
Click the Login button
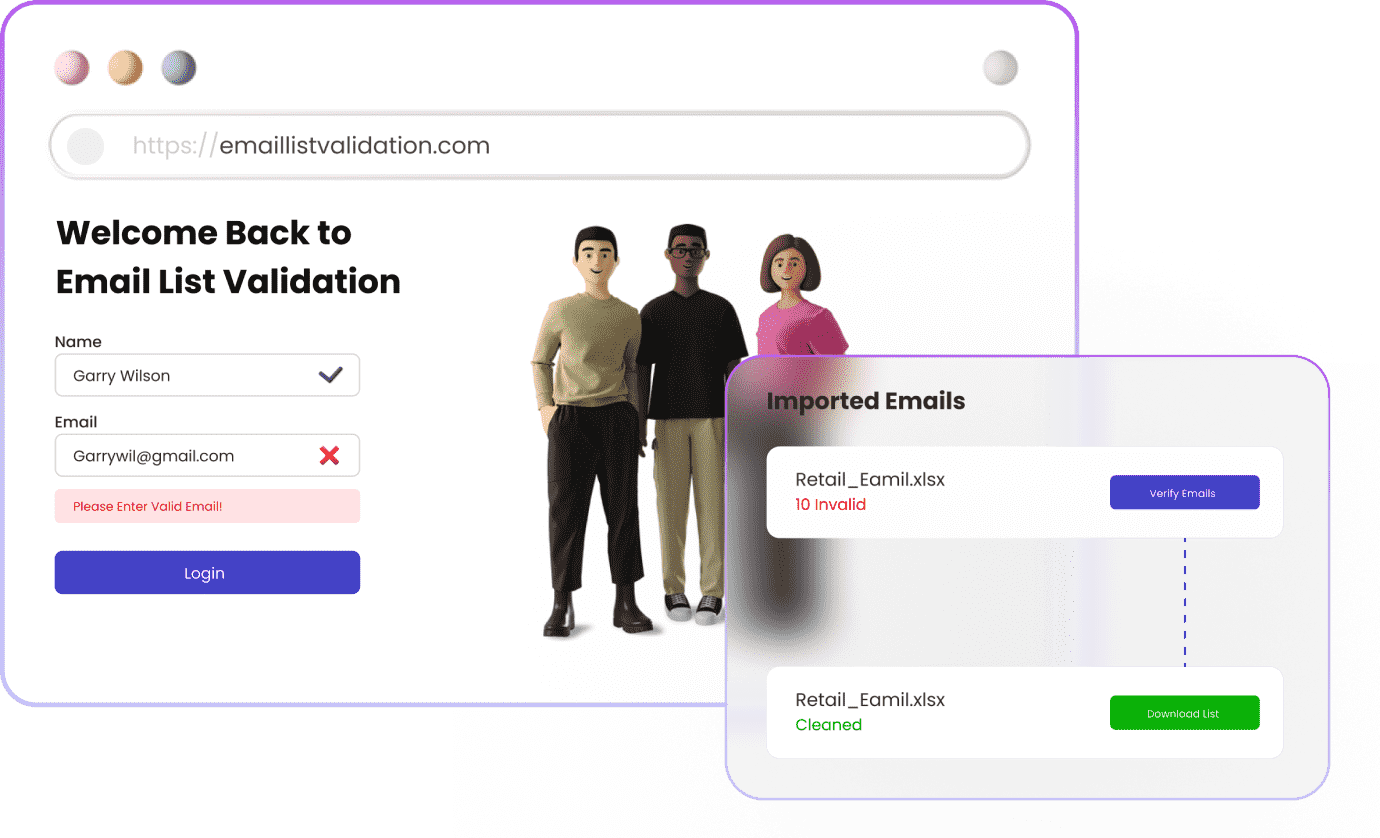(x=207, y=573)
